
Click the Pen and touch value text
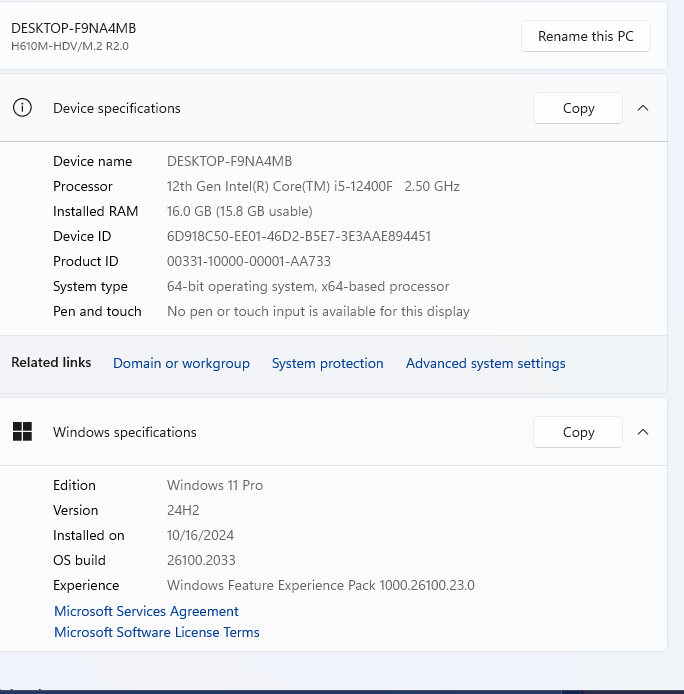pos(318,311)
